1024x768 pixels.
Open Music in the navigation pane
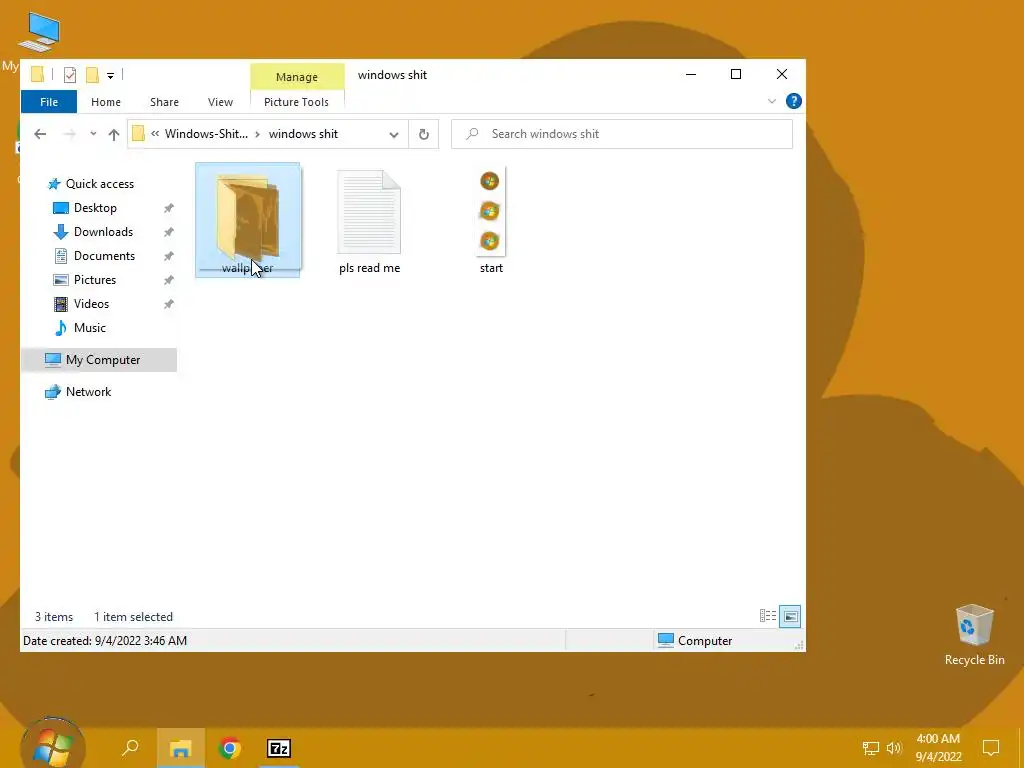(x=89, y=328)
